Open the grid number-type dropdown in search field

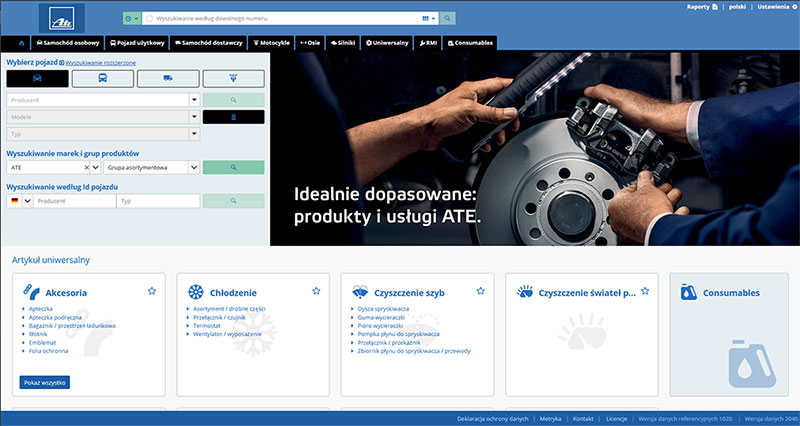point(429,18)
